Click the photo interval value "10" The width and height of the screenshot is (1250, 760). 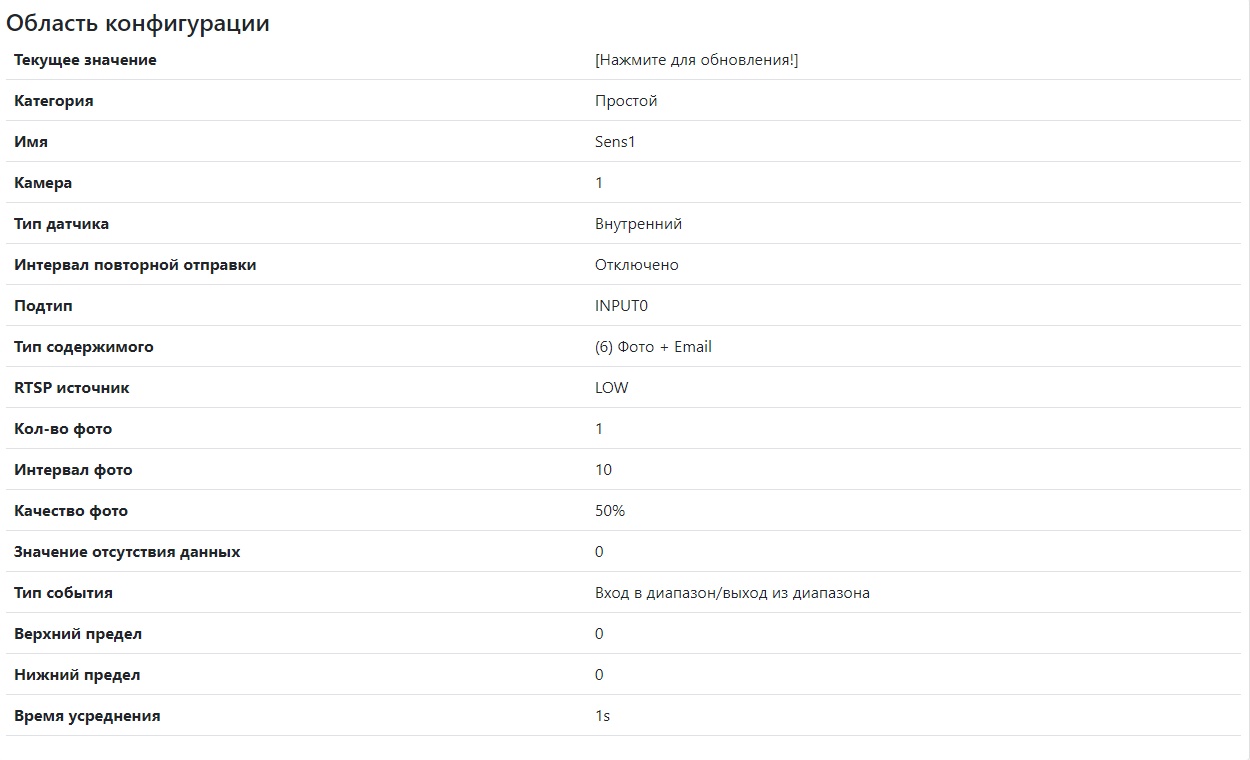(x=603, y=470)
